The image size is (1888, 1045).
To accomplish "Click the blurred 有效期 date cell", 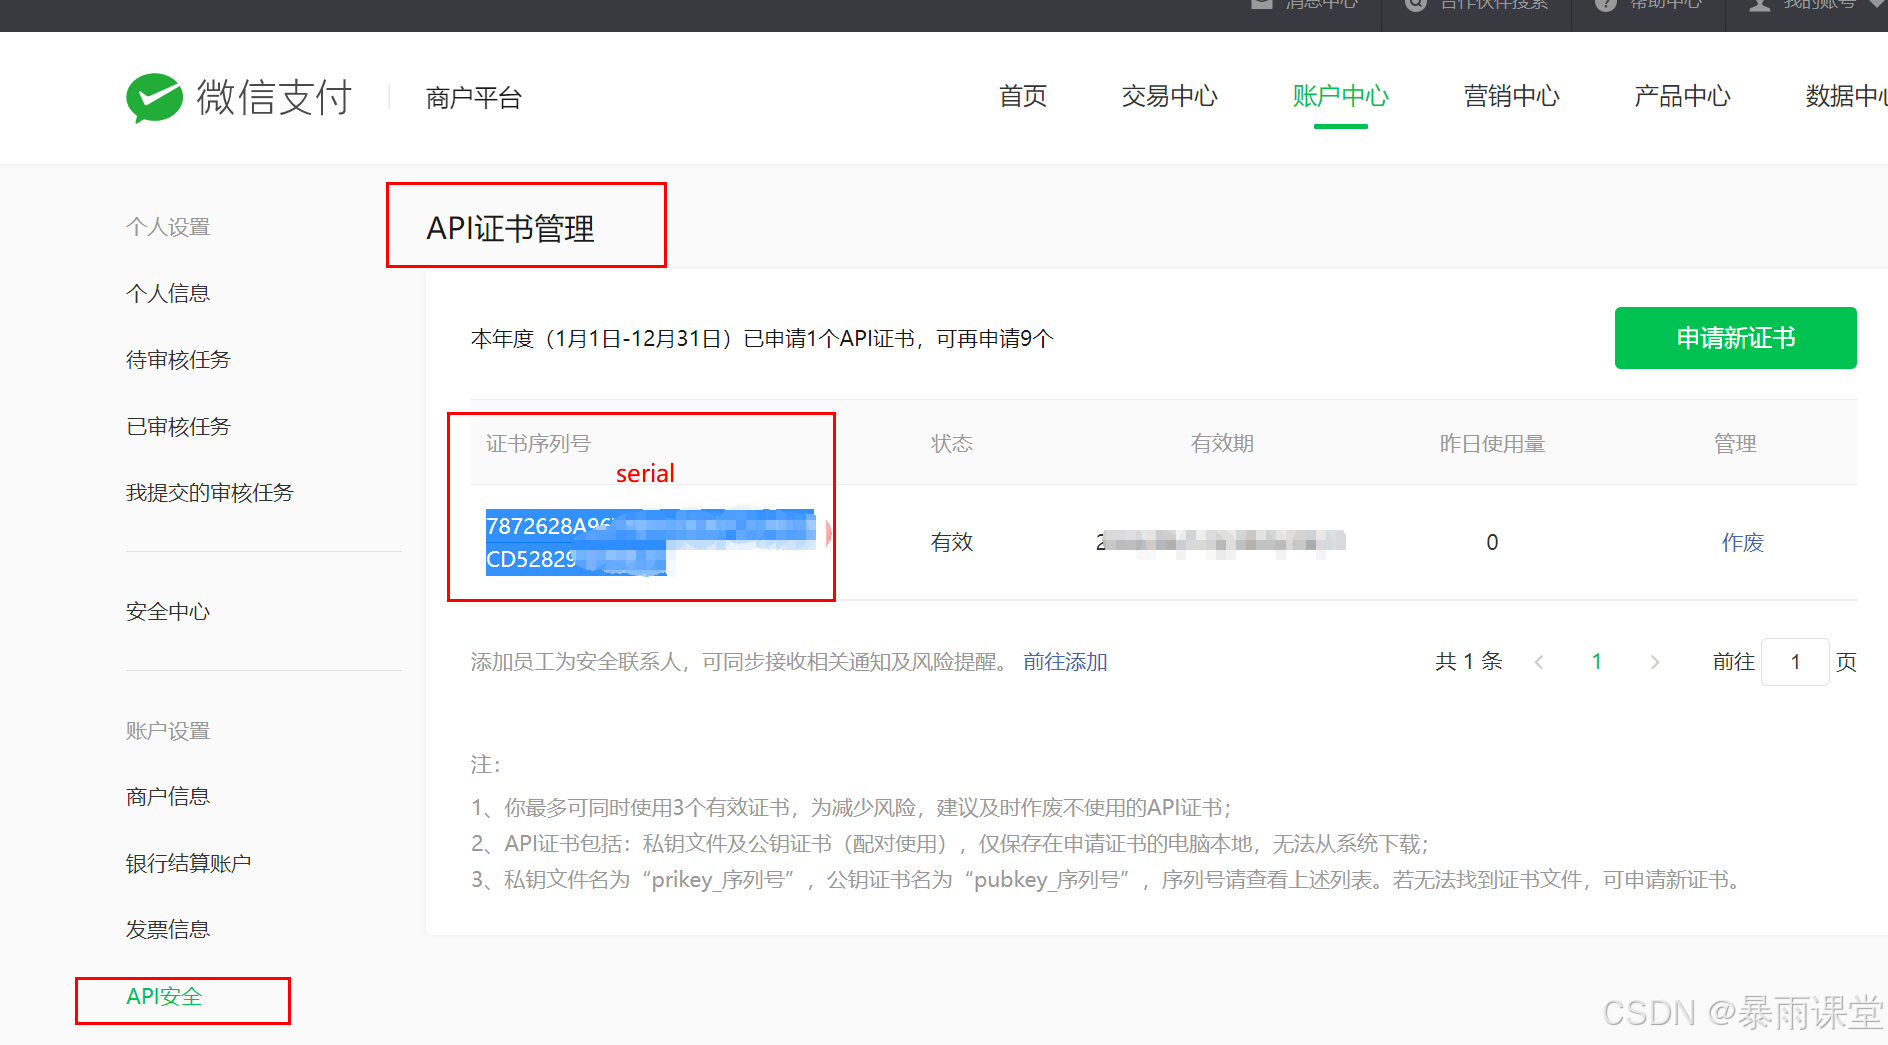I will [1220, 542].
